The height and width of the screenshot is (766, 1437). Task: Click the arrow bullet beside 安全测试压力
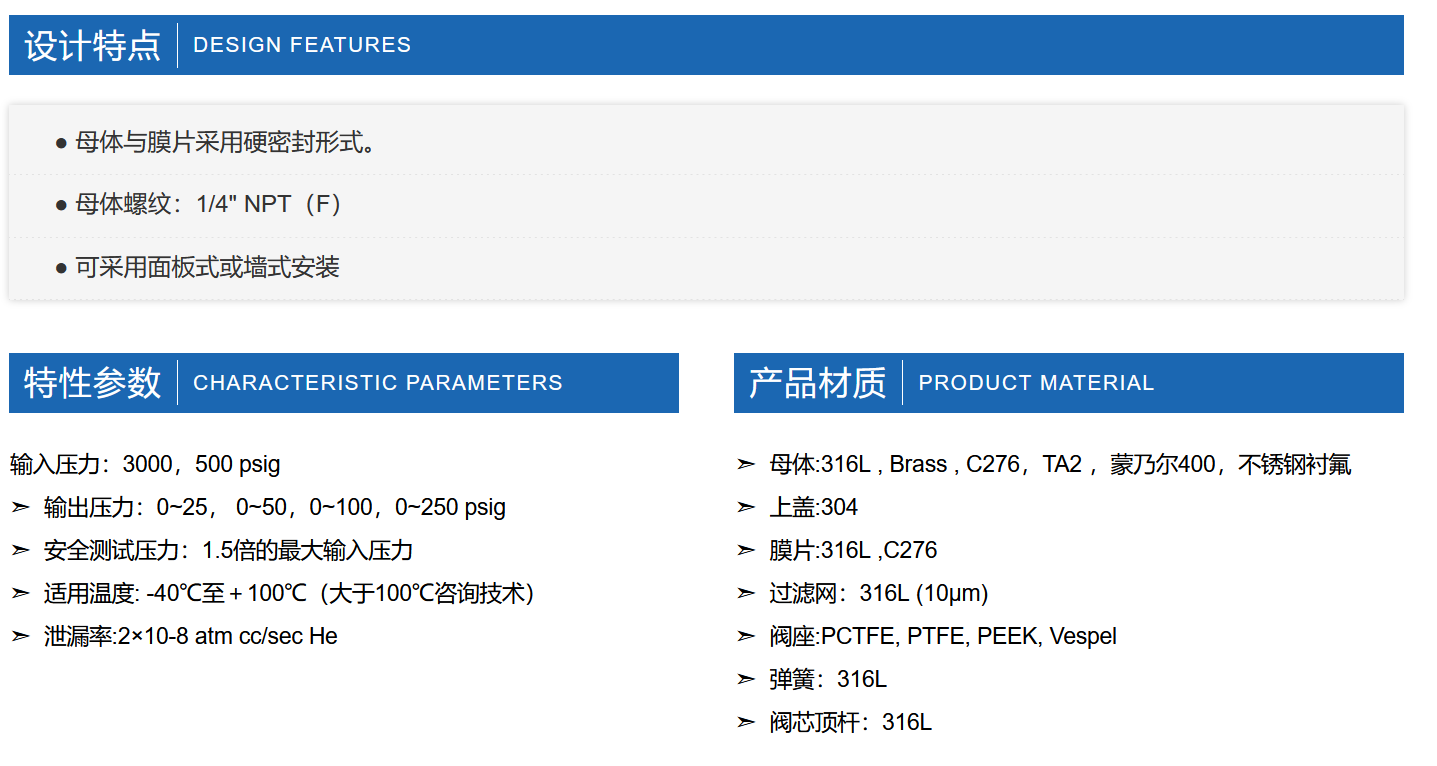pos(20,550)
